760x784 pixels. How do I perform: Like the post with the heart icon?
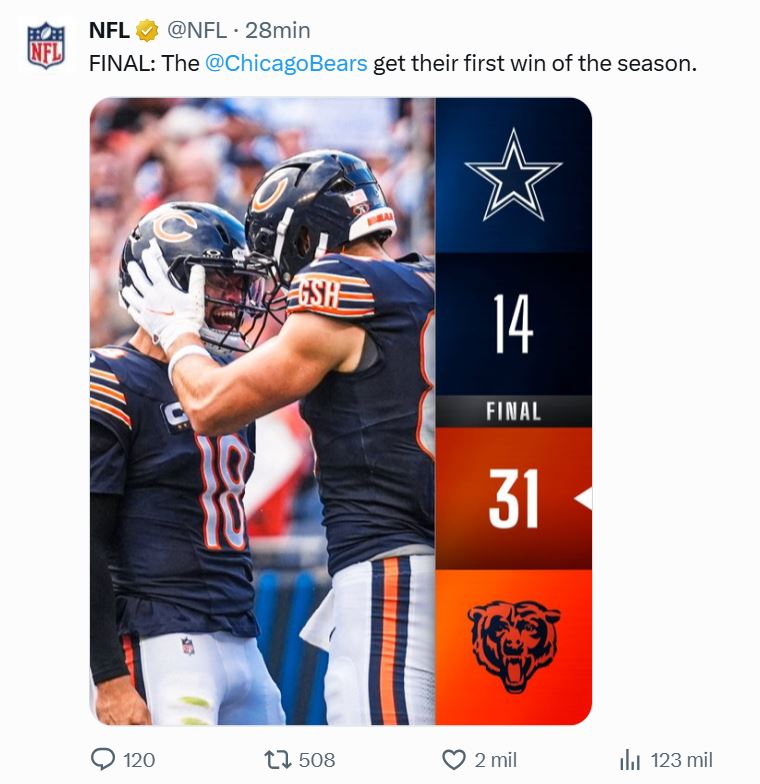tap(454, 760)
